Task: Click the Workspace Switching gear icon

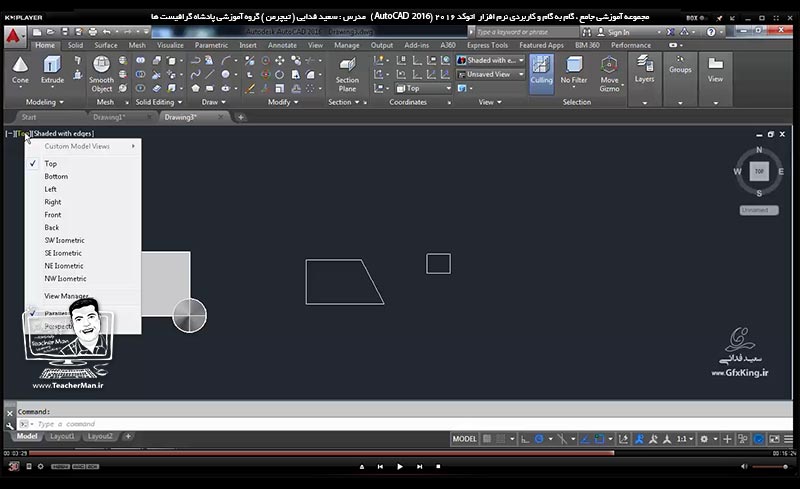Action: coord(704,439)
